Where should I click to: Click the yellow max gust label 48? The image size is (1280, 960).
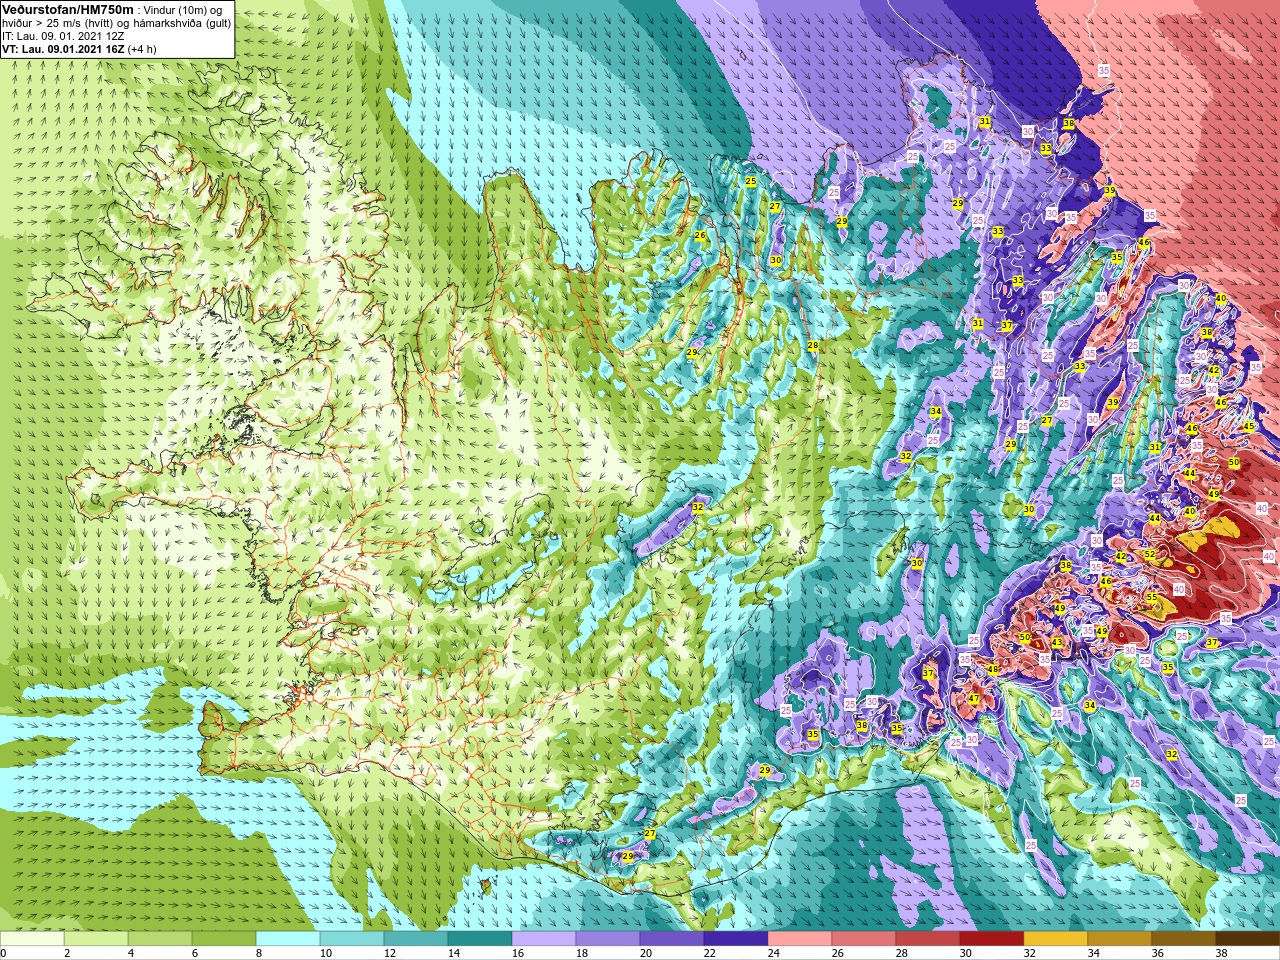(x=993, y=669)
